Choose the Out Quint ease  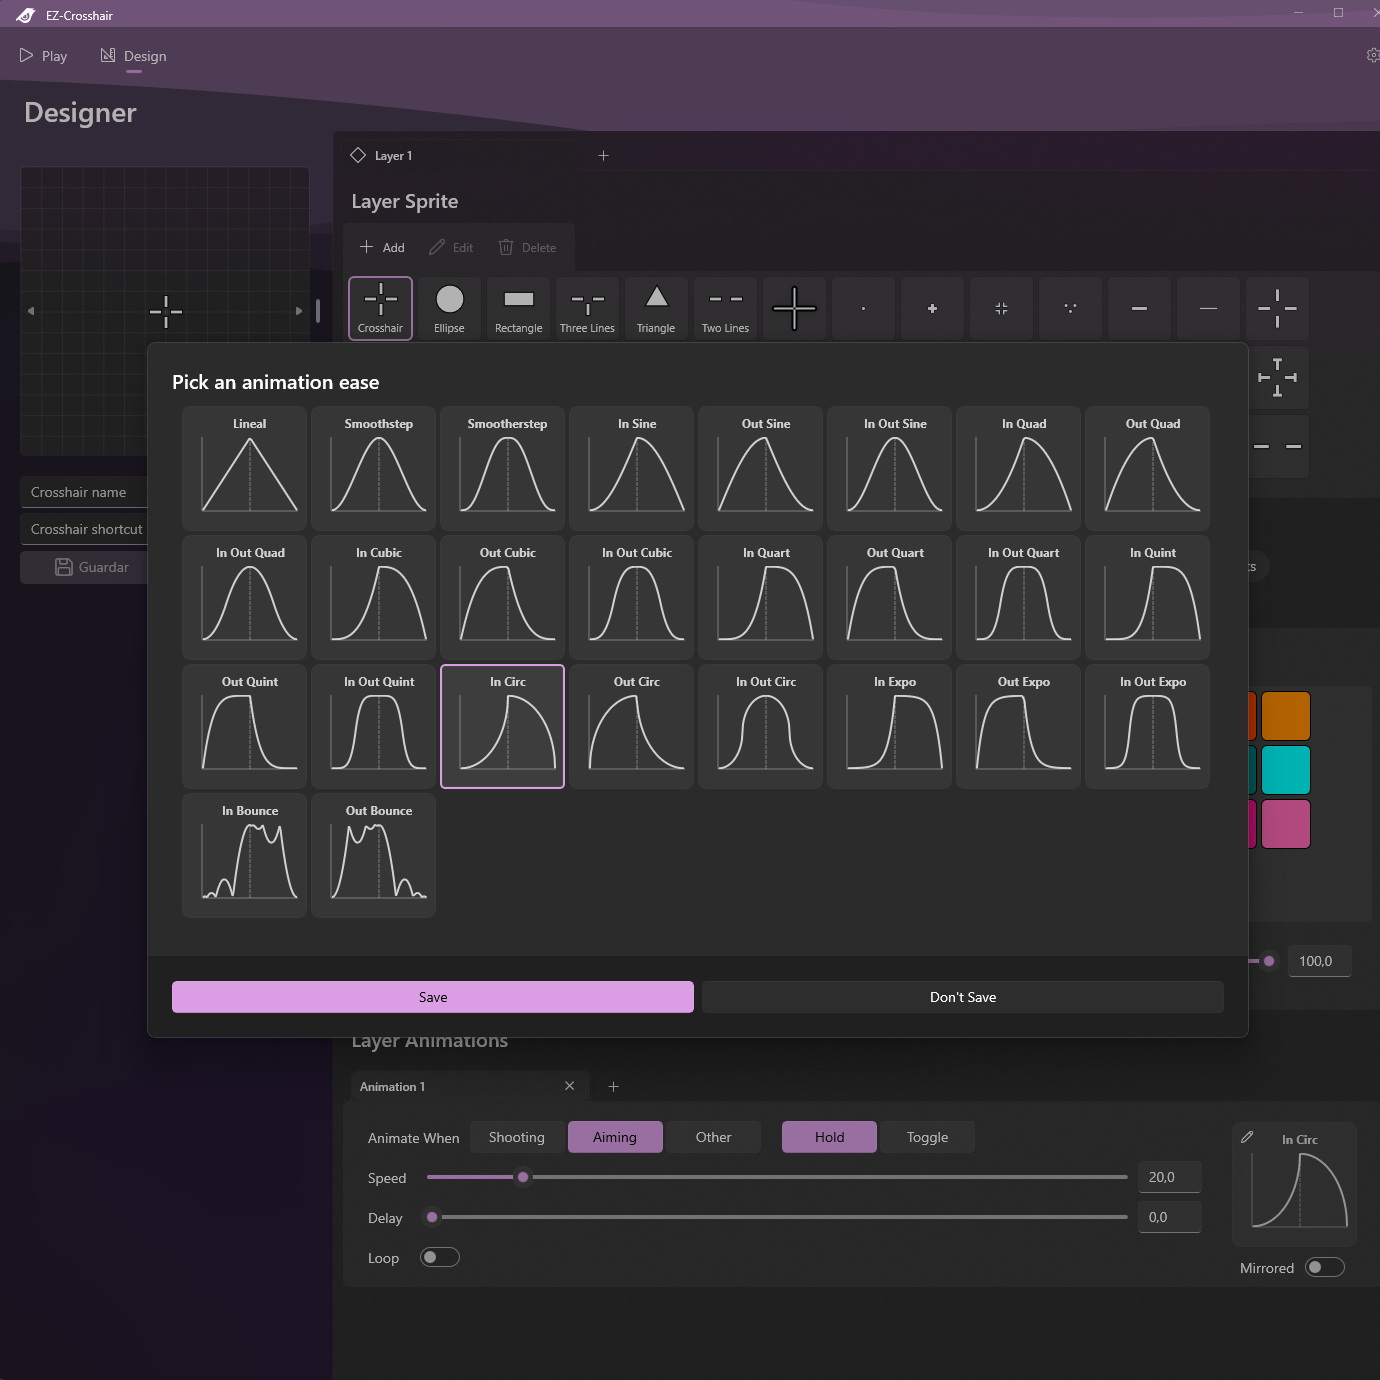tap(244, 726)
